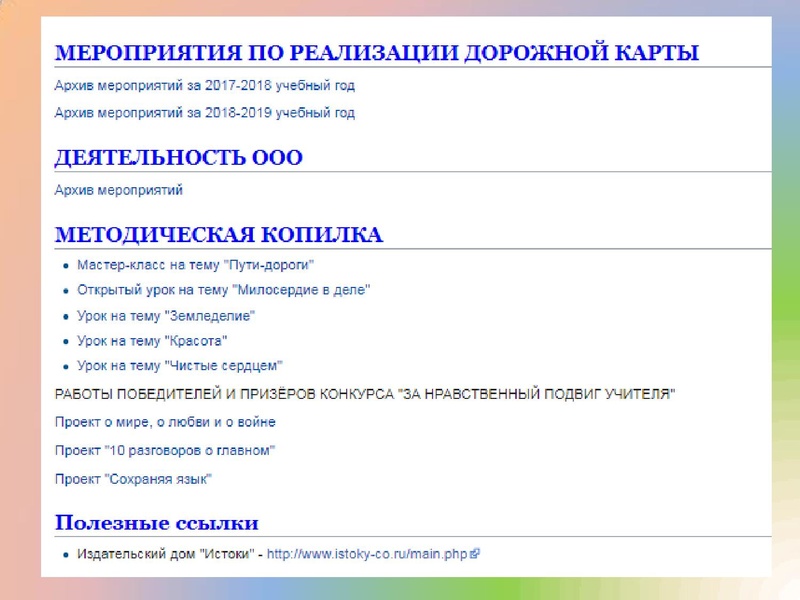
Task: Click the Издательский дом "Истоки" text
Action: [163, 552]
